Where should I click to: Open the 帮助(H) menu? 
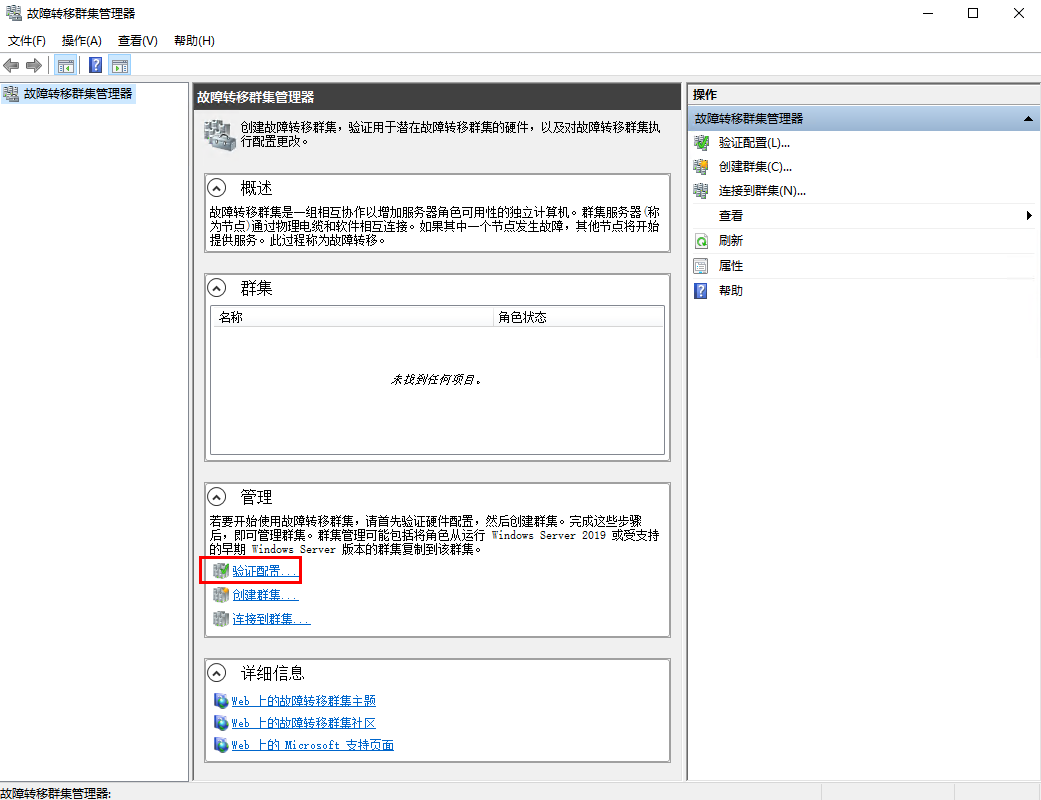(194, 40)
